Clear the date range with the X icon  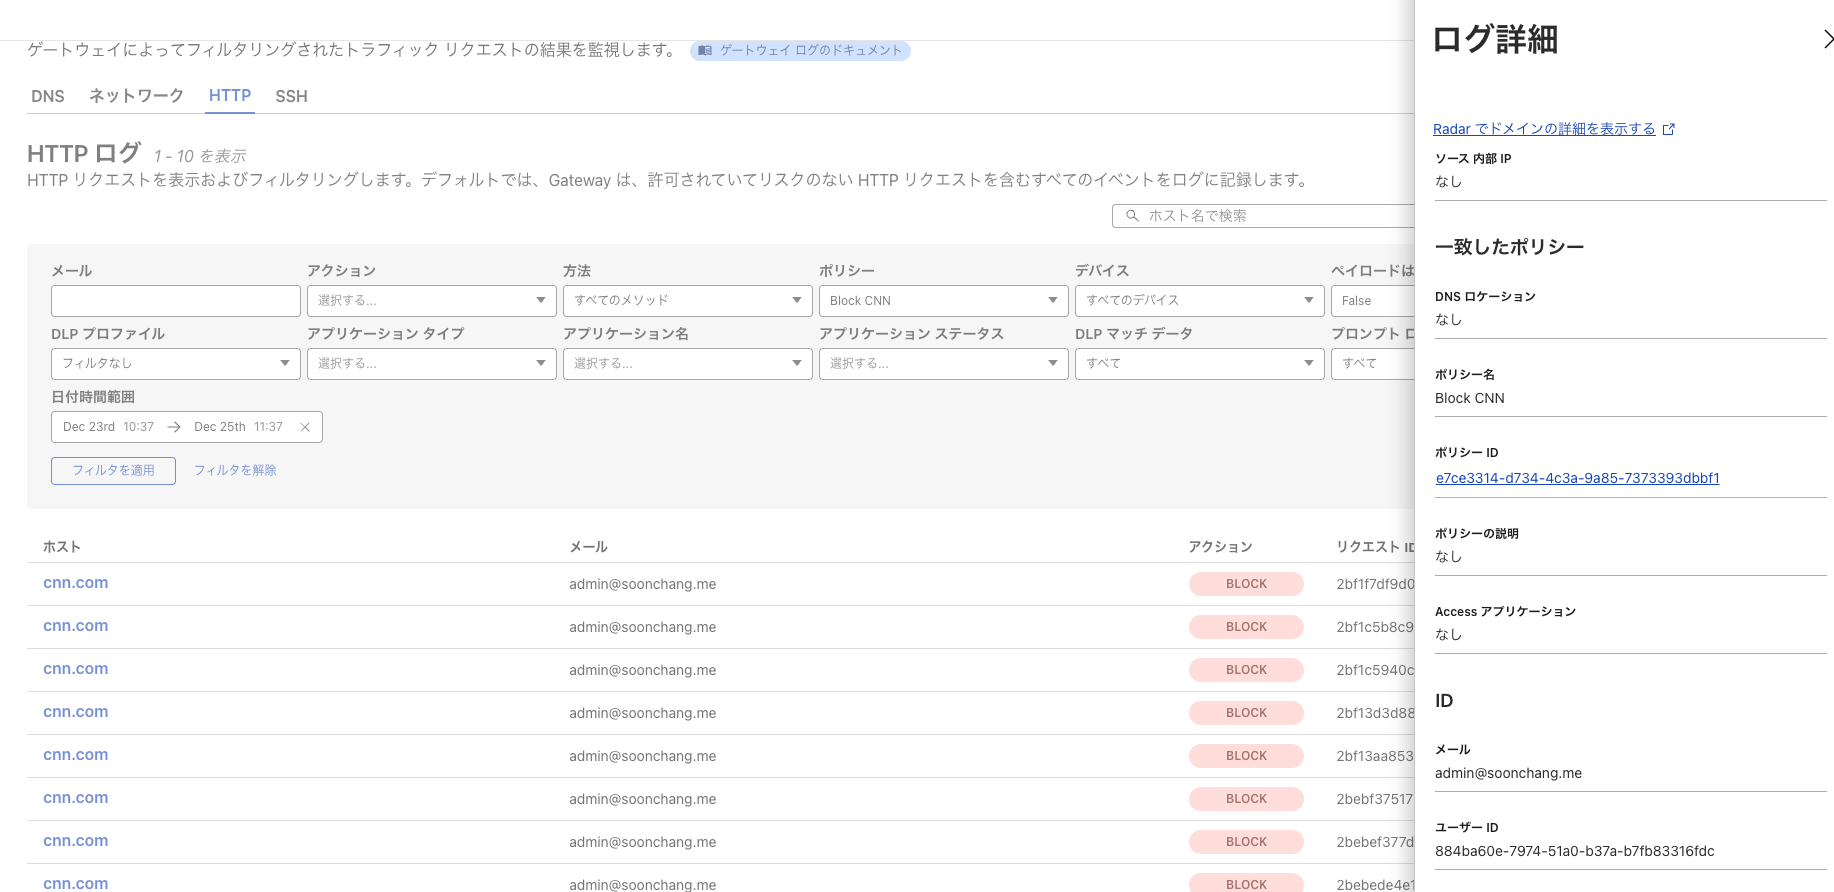(x=305, y=427)
